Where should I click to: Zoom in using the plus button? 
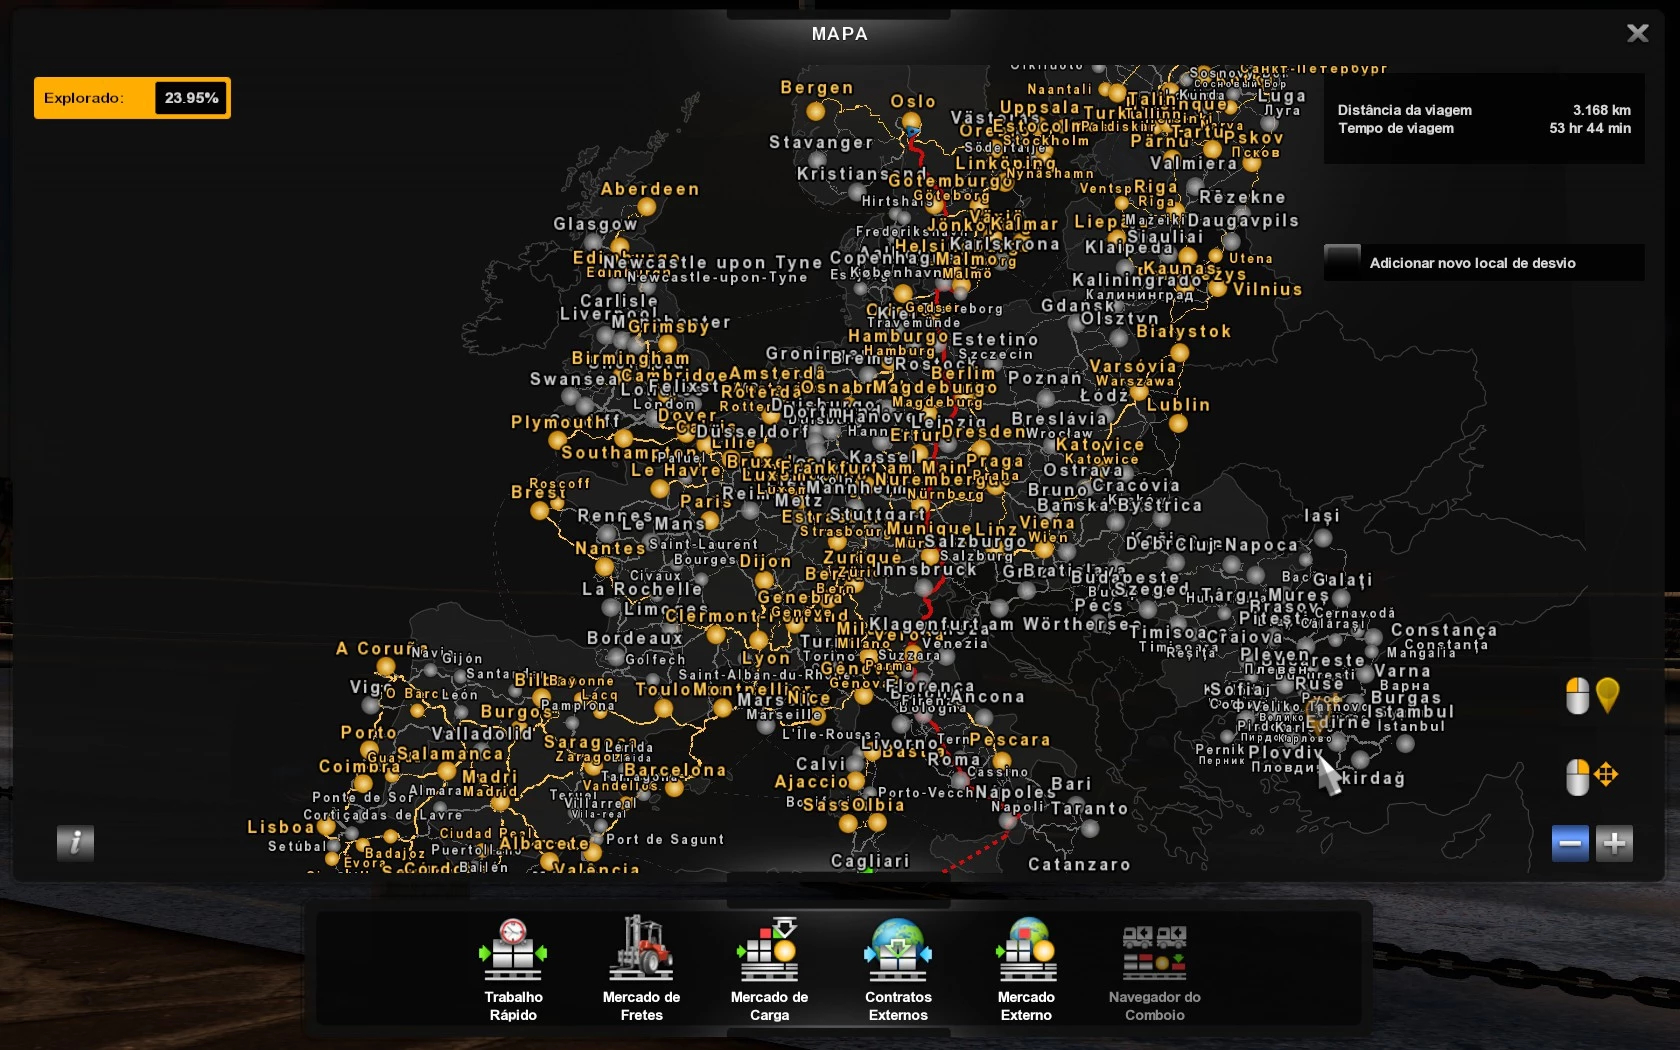click(1614, 844)
